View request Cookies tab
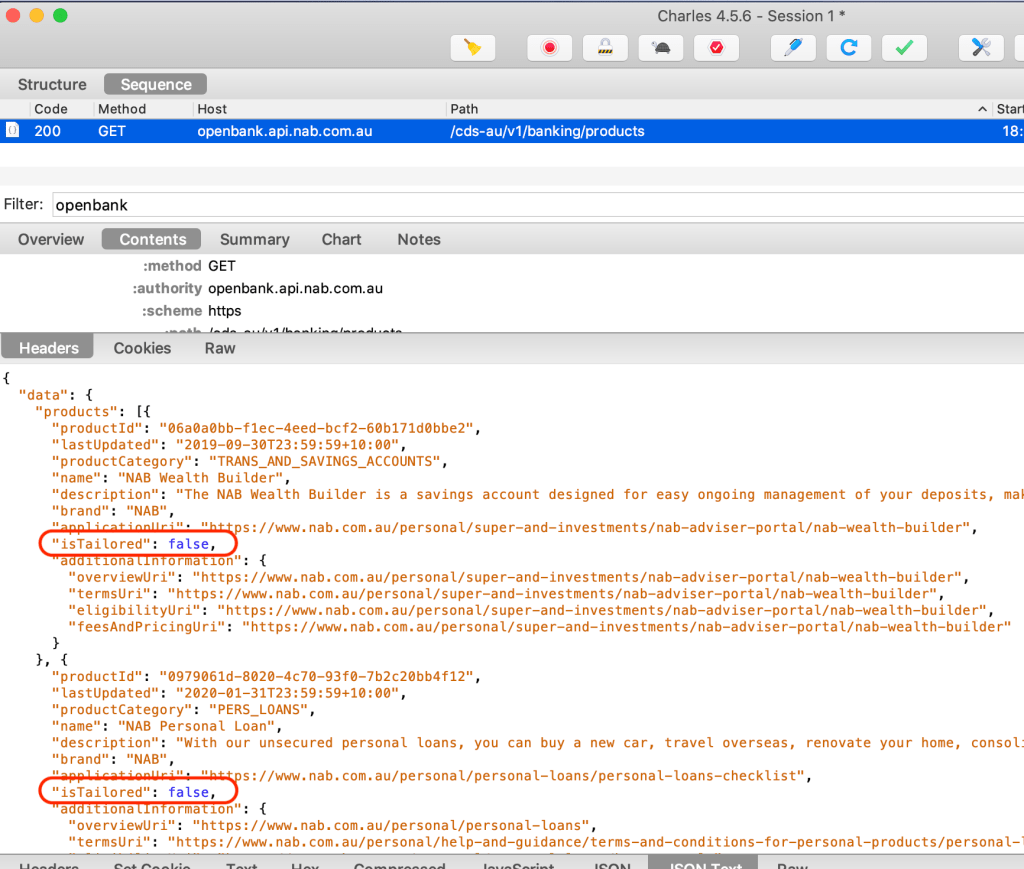The image size is (1024, 869). coord(142,348)
